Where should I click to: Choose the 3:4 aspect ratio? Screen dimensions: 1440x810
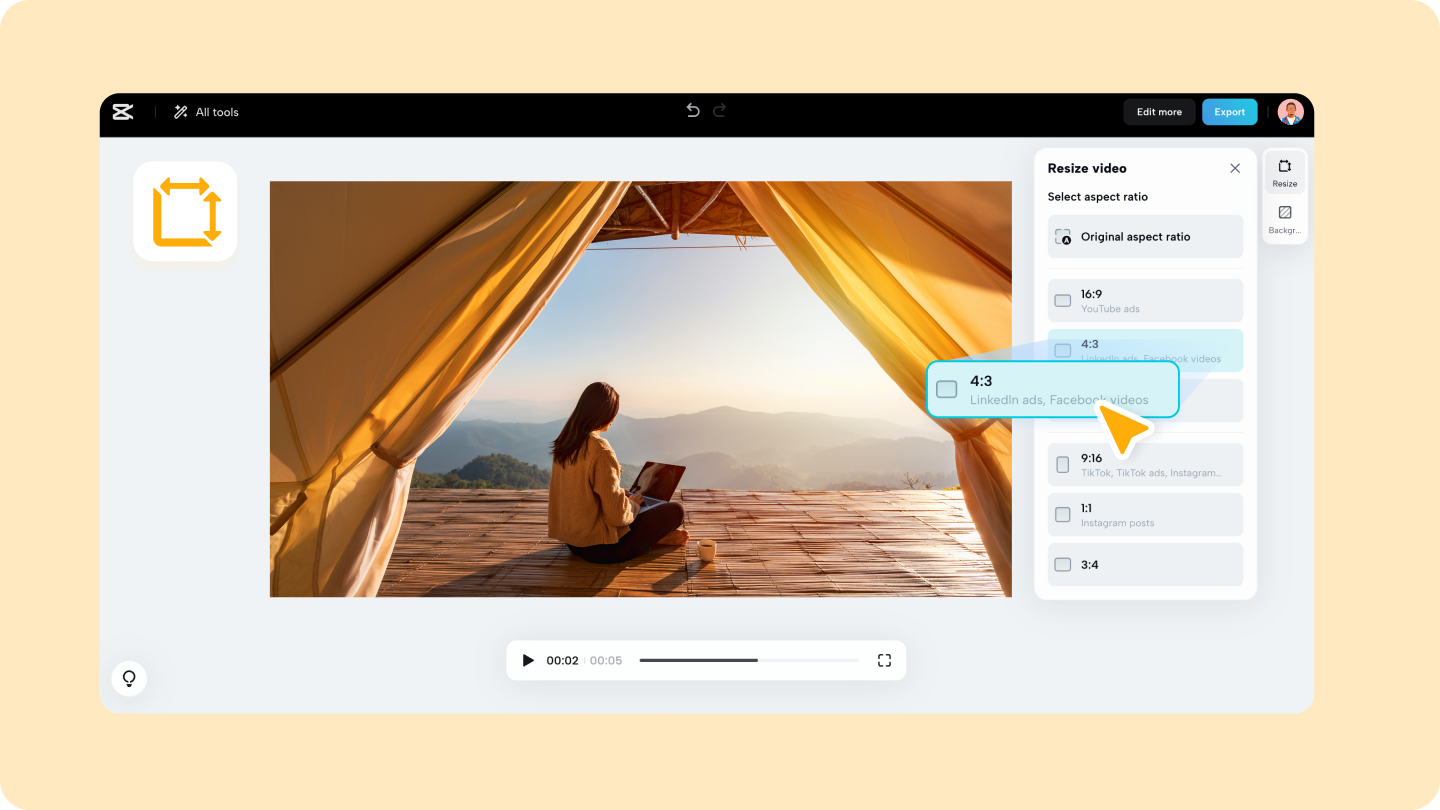coord(1145,565)
